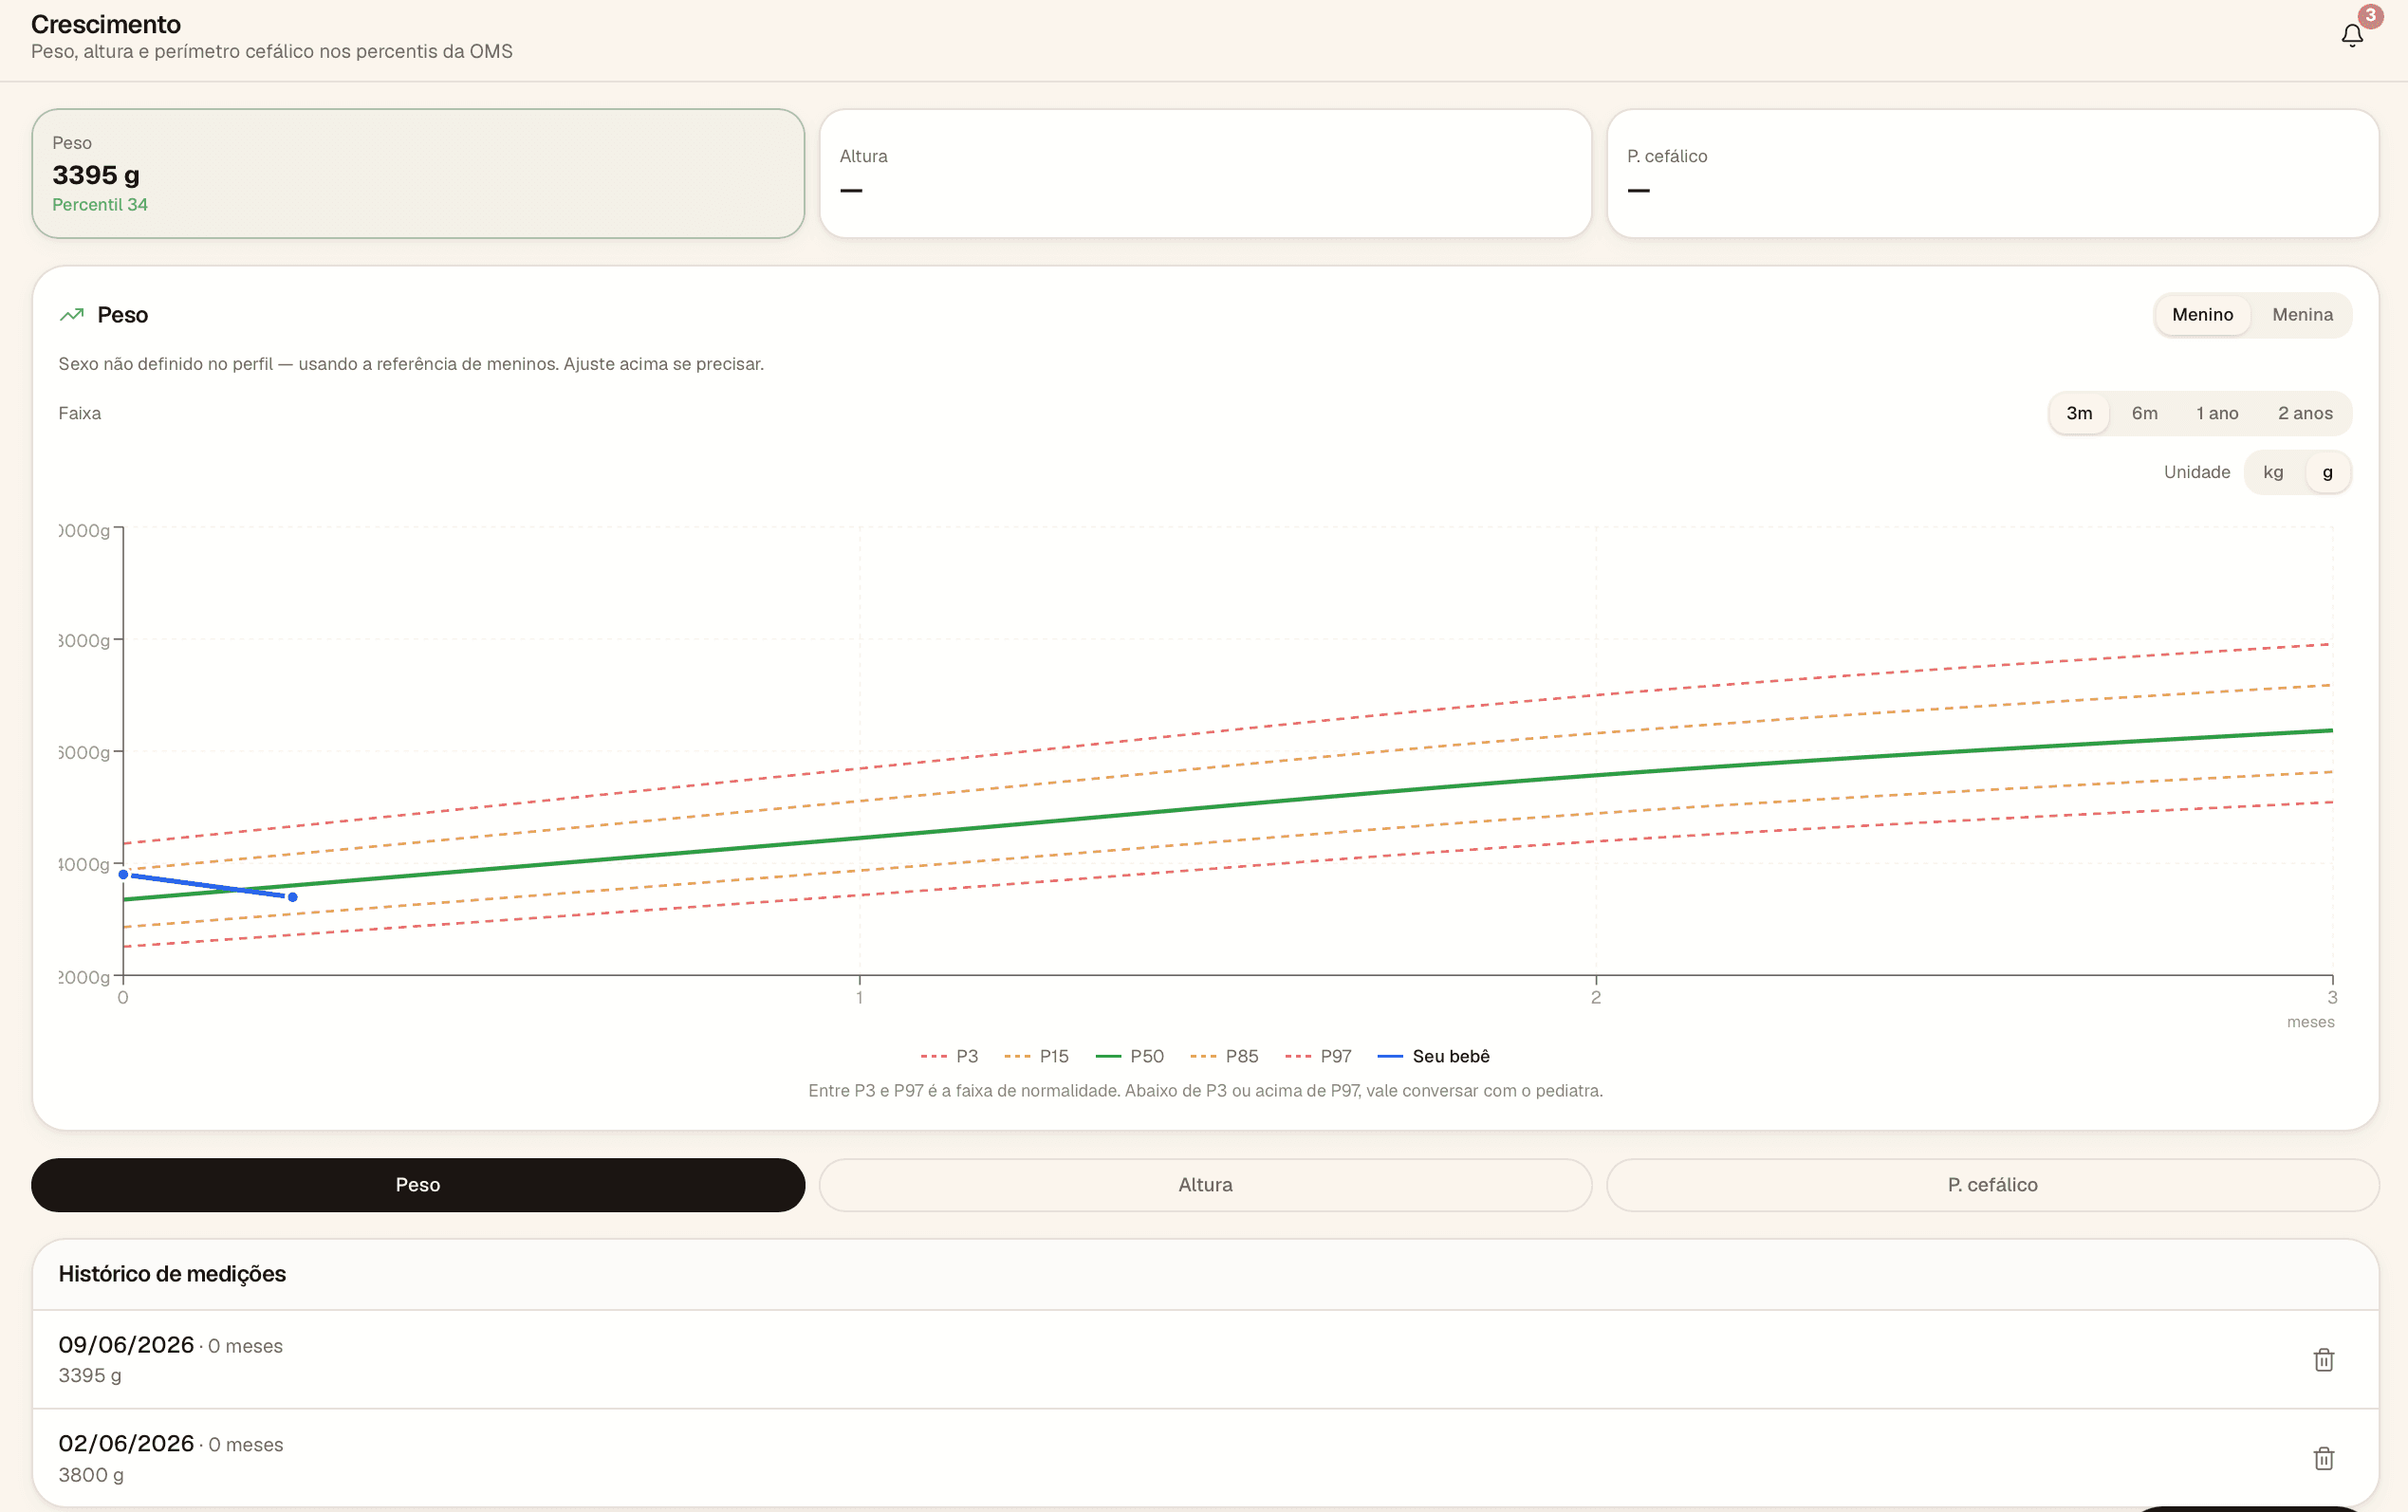Click the 02/06/2026 measurement row
The height and width of the screenshot is (1512, 2408).
1205,1458
